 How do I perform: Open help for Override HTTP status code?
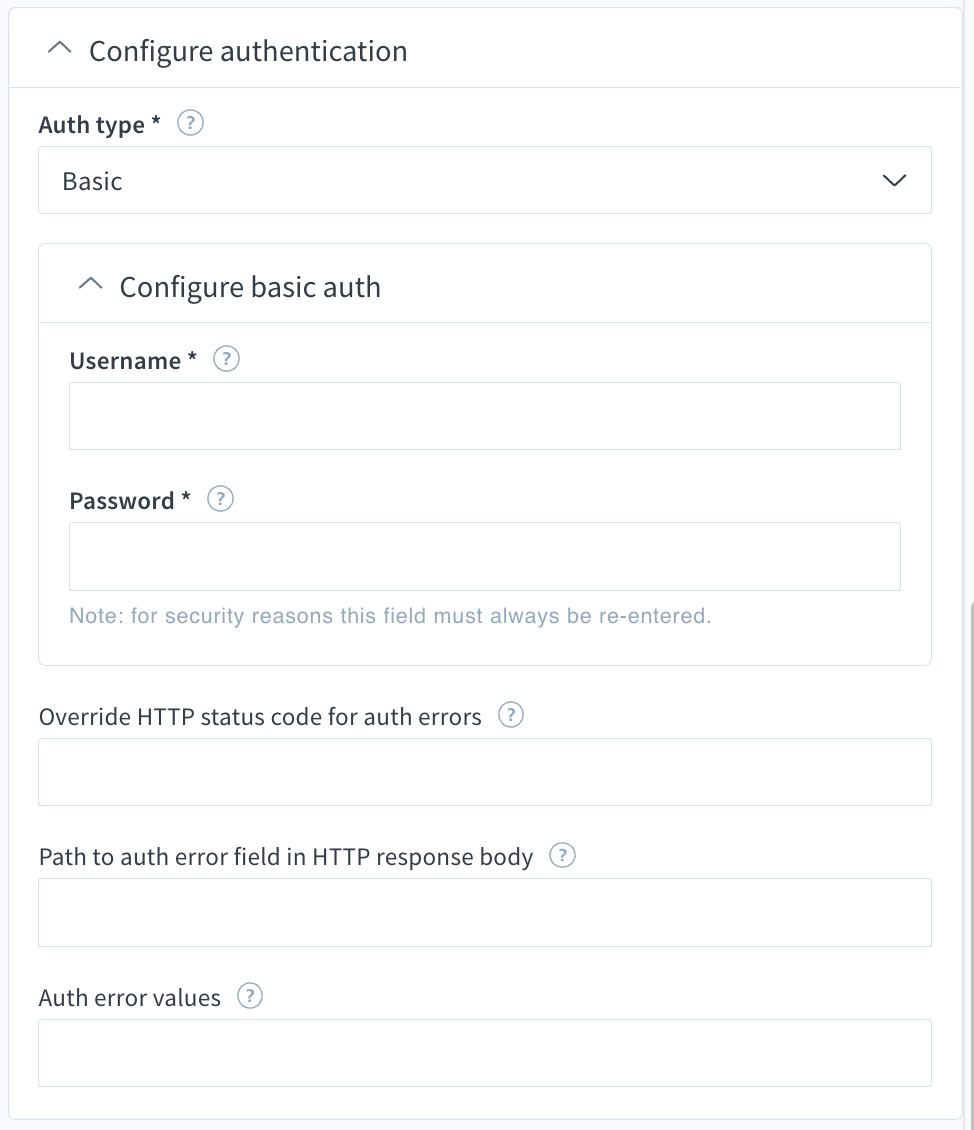point(511,715)
